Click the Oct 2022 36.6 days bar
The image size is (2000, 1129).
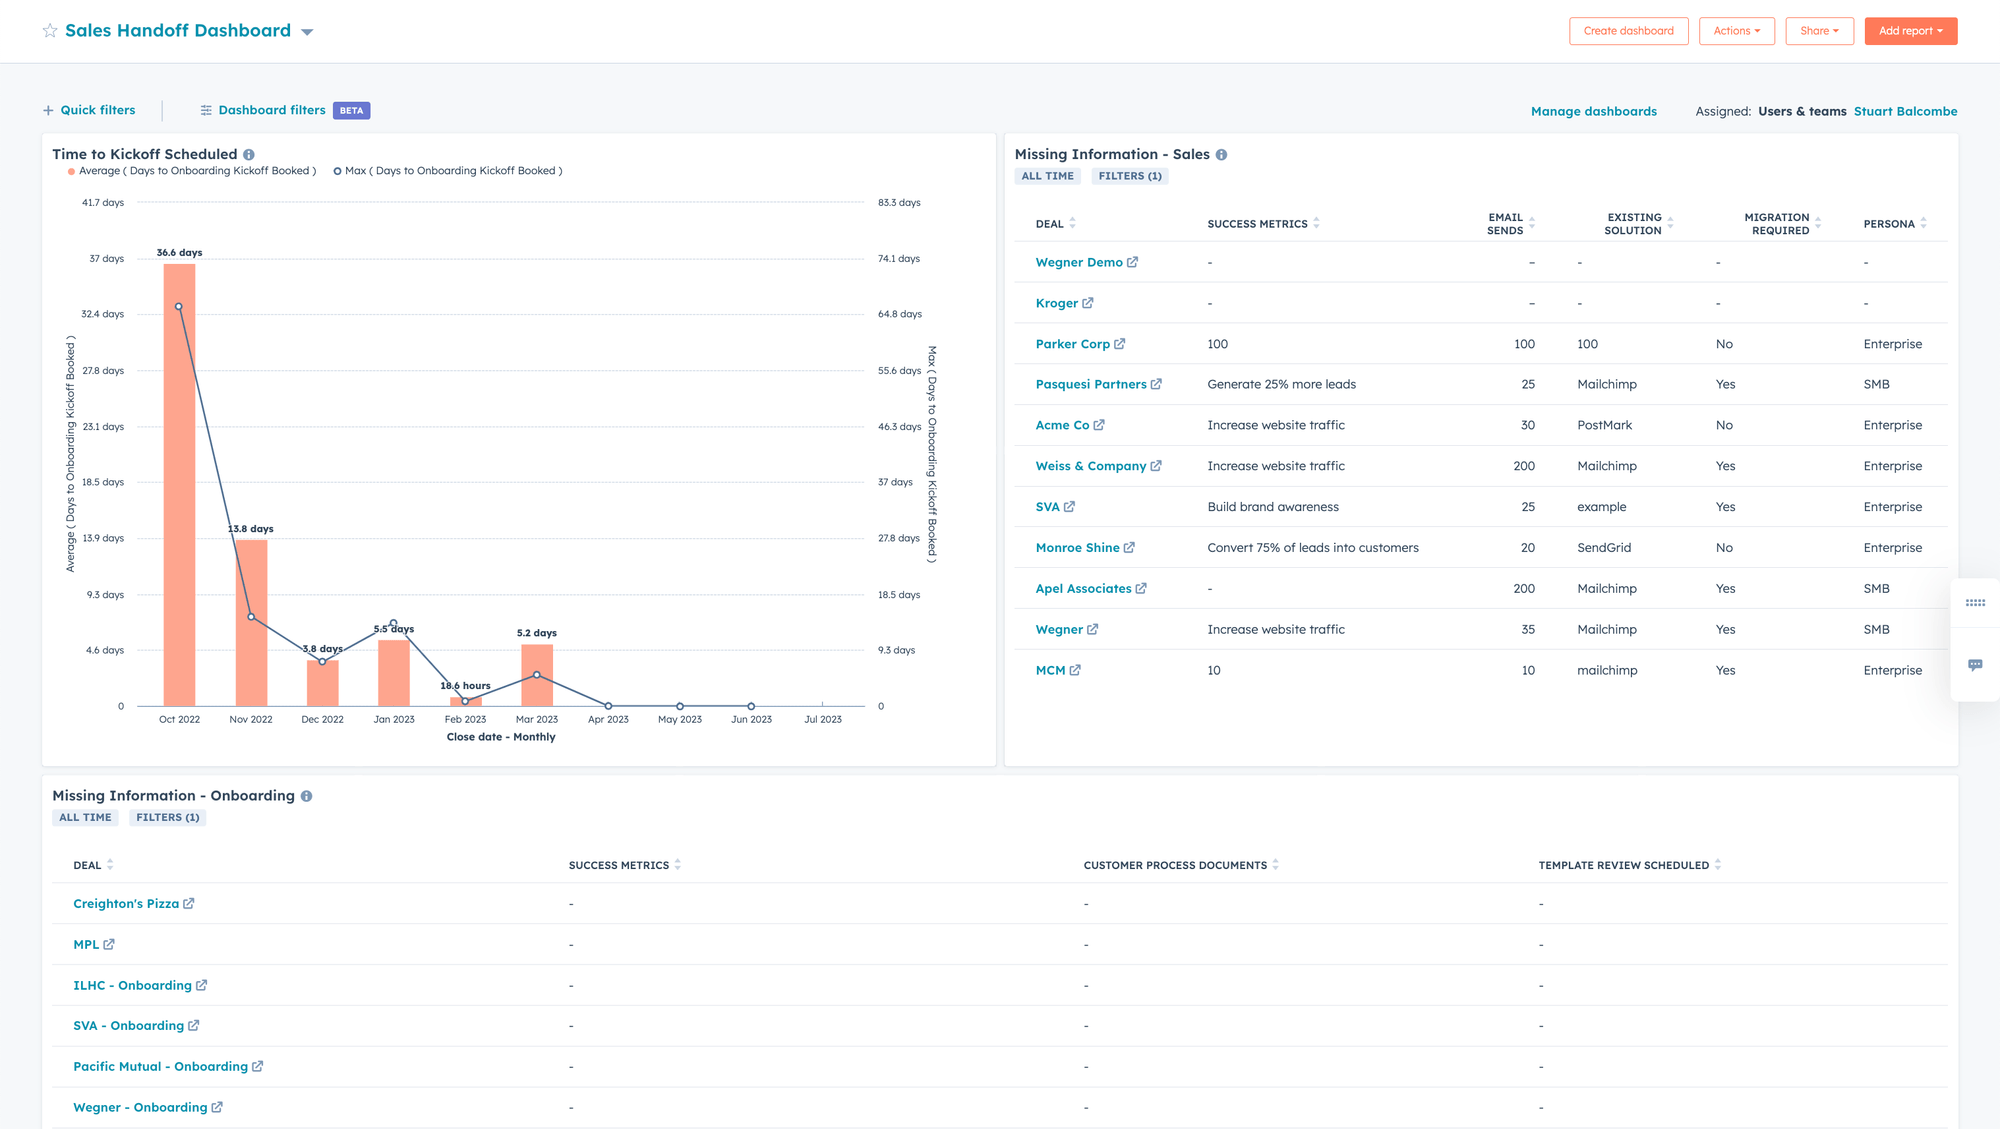pos(180,500)
